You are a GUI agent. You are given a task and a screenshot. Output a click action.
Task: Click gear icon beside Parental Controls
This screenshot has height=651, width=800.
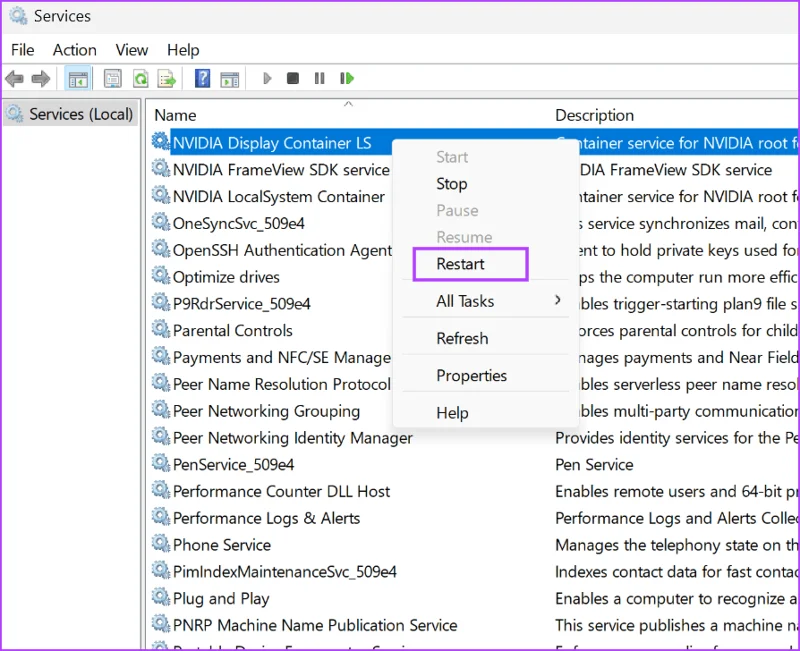tap(161, 329)
